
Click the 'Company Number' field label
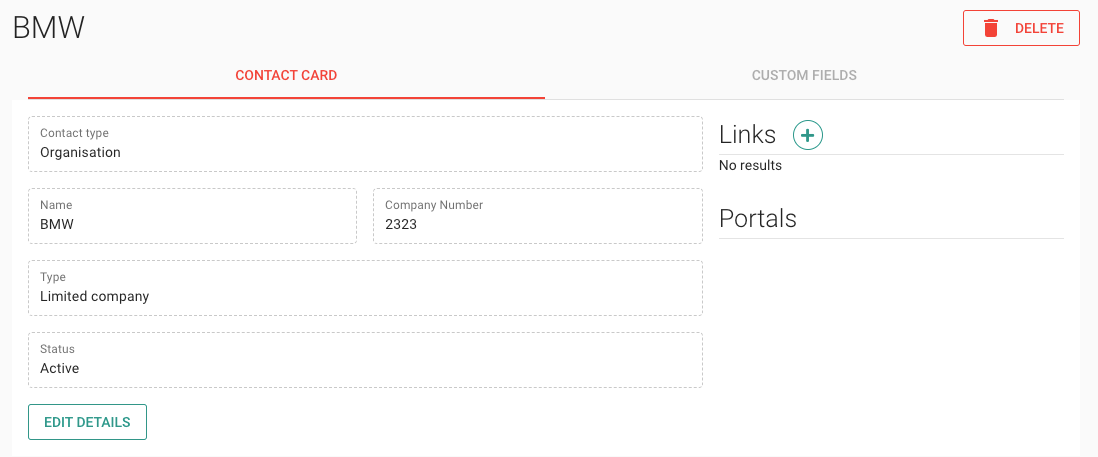434,205
